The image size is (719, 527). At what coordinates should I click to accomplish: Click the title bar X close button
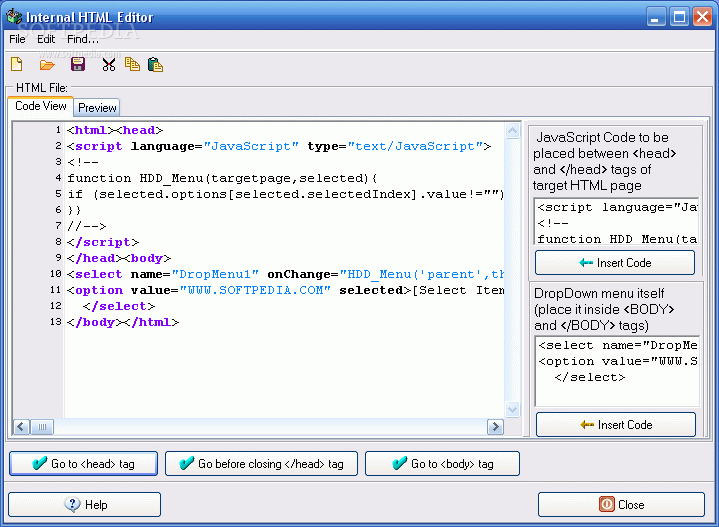[x=702, y=17]
